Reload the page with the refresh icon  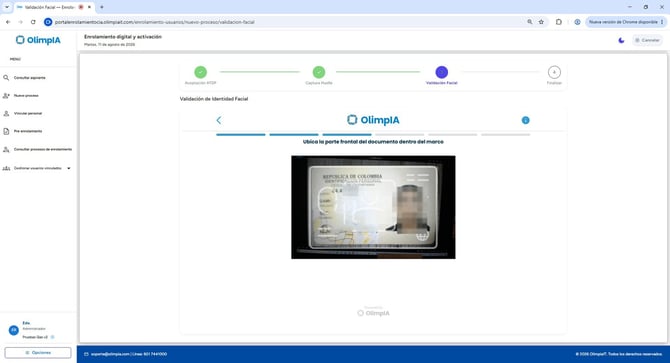click(33, 22)
